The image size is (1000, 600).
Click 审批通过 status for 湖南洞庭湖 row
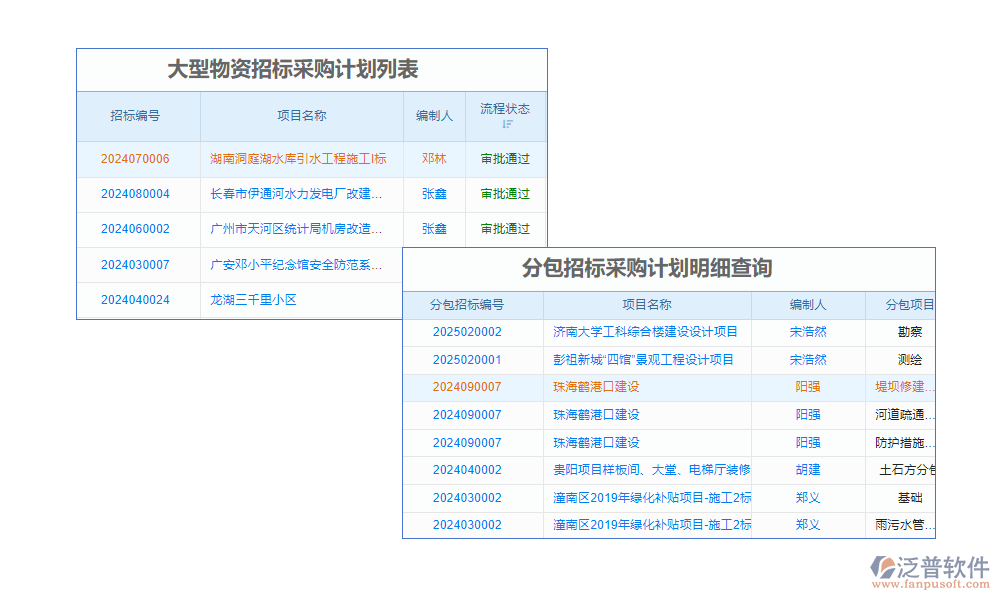[x=505, y=159]
